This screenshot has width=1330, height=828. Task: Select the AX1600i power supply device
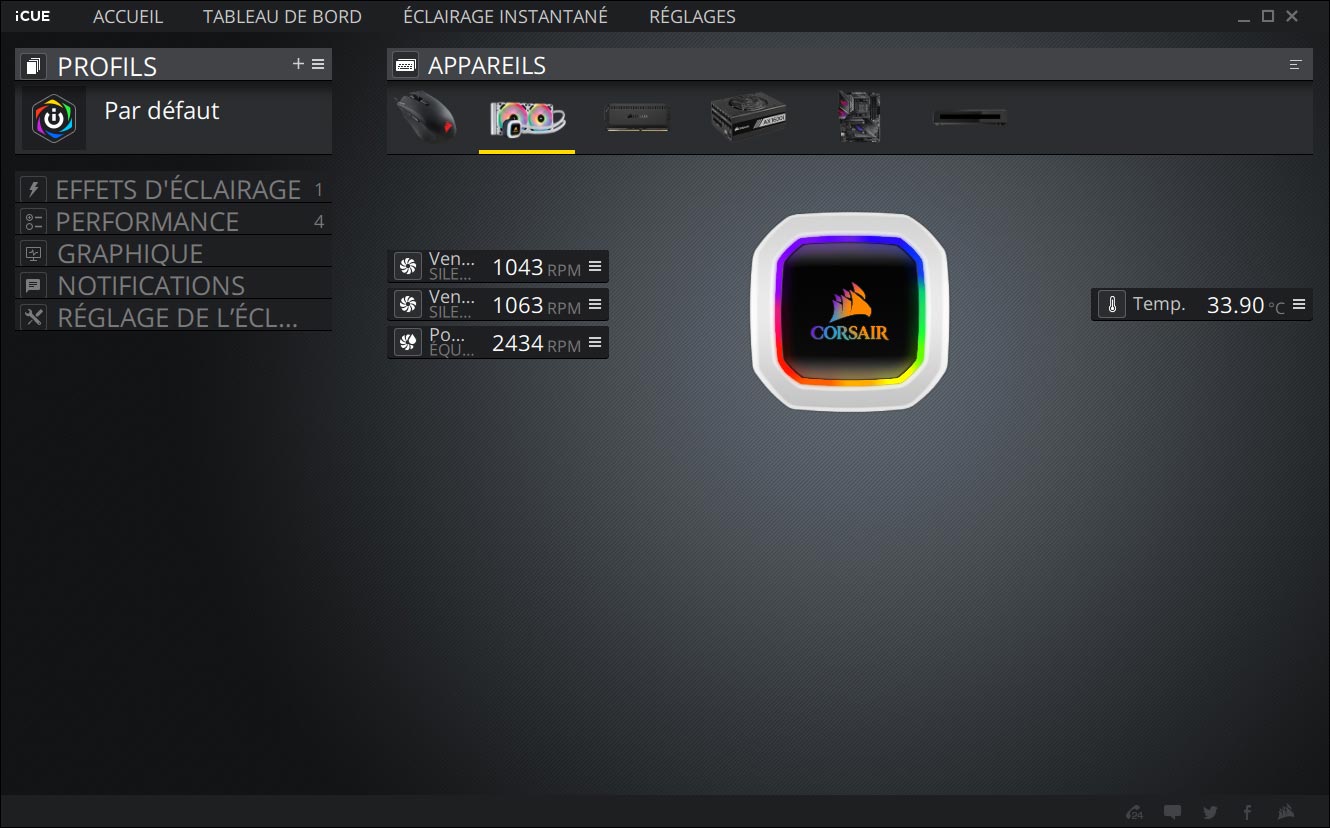point(749,117)
